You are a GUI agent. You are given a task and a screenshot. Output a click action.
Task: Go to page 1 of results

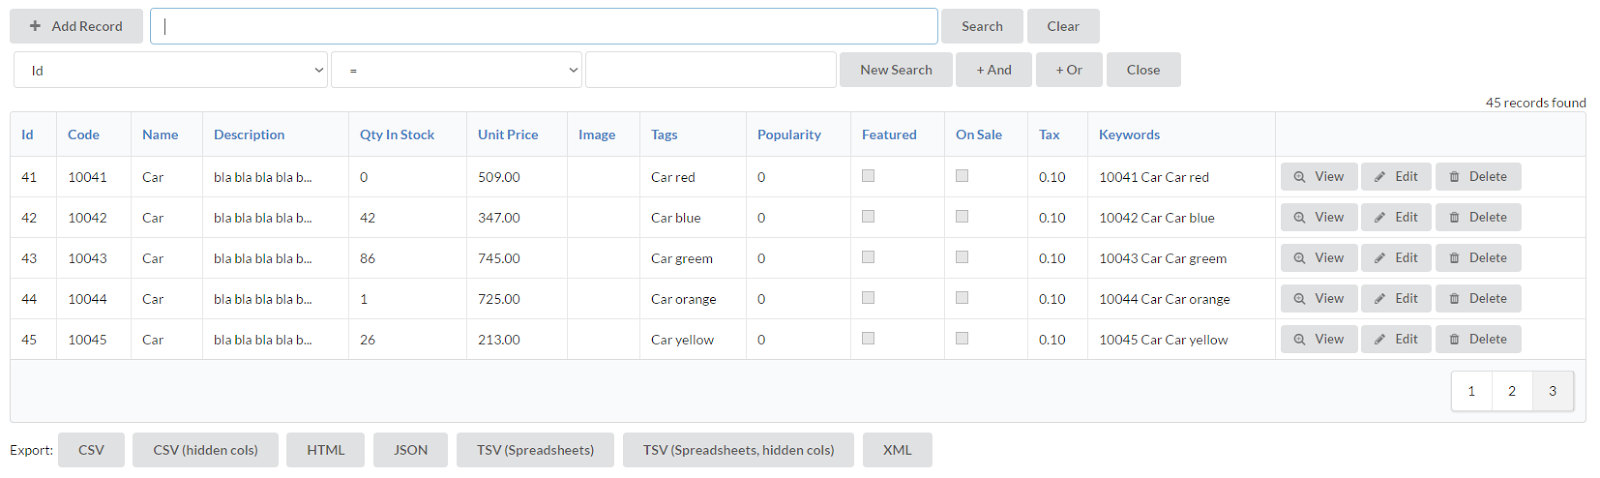click(x=1471, y=391)
